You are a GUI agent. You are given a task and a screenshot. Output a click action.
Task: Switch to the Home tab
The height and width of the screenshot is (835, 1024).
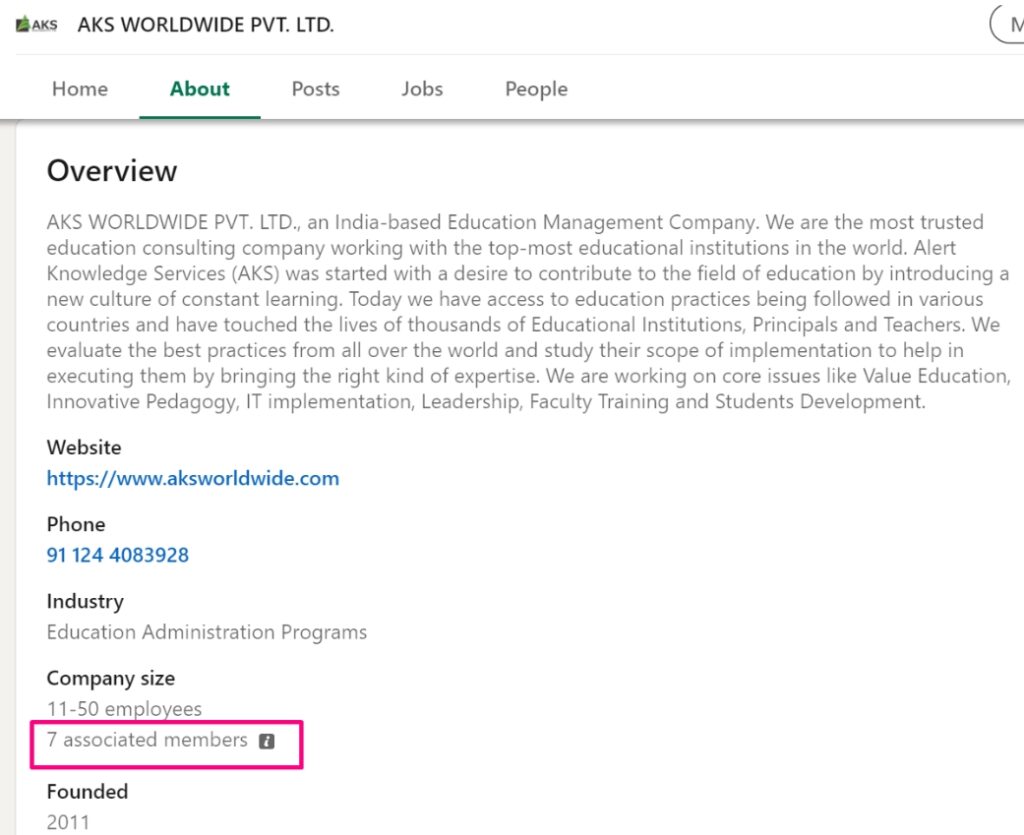(79, 89)
